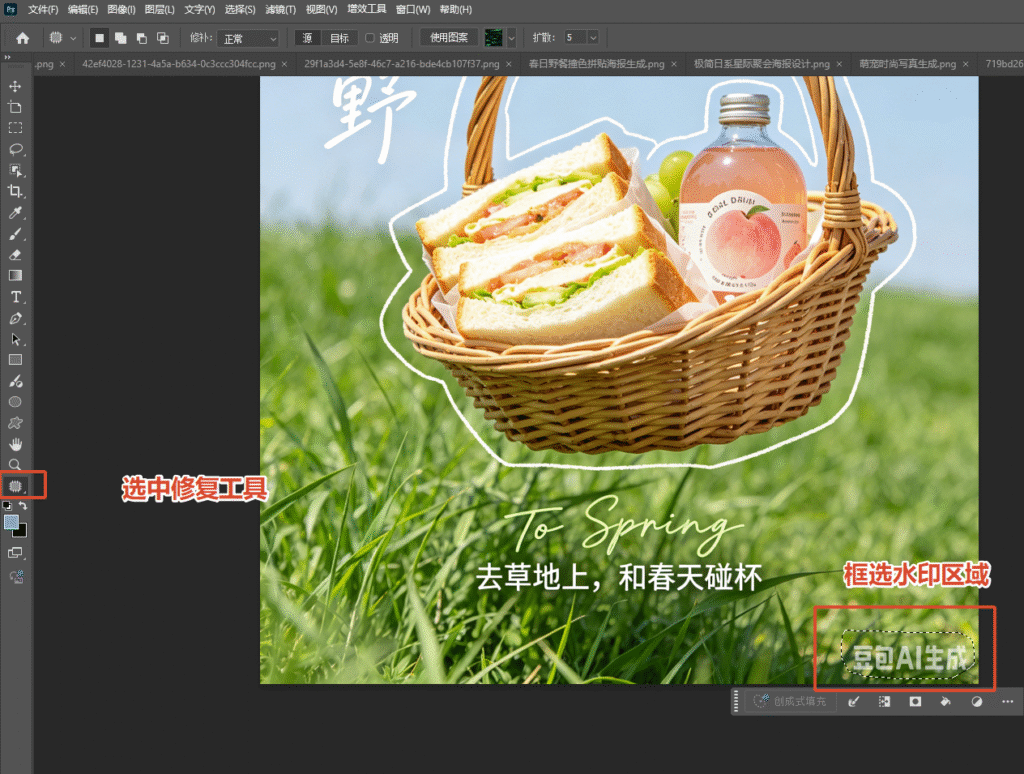1024x774 pixels.
Task: Select the Artboard tool
Action: [15, 107]
